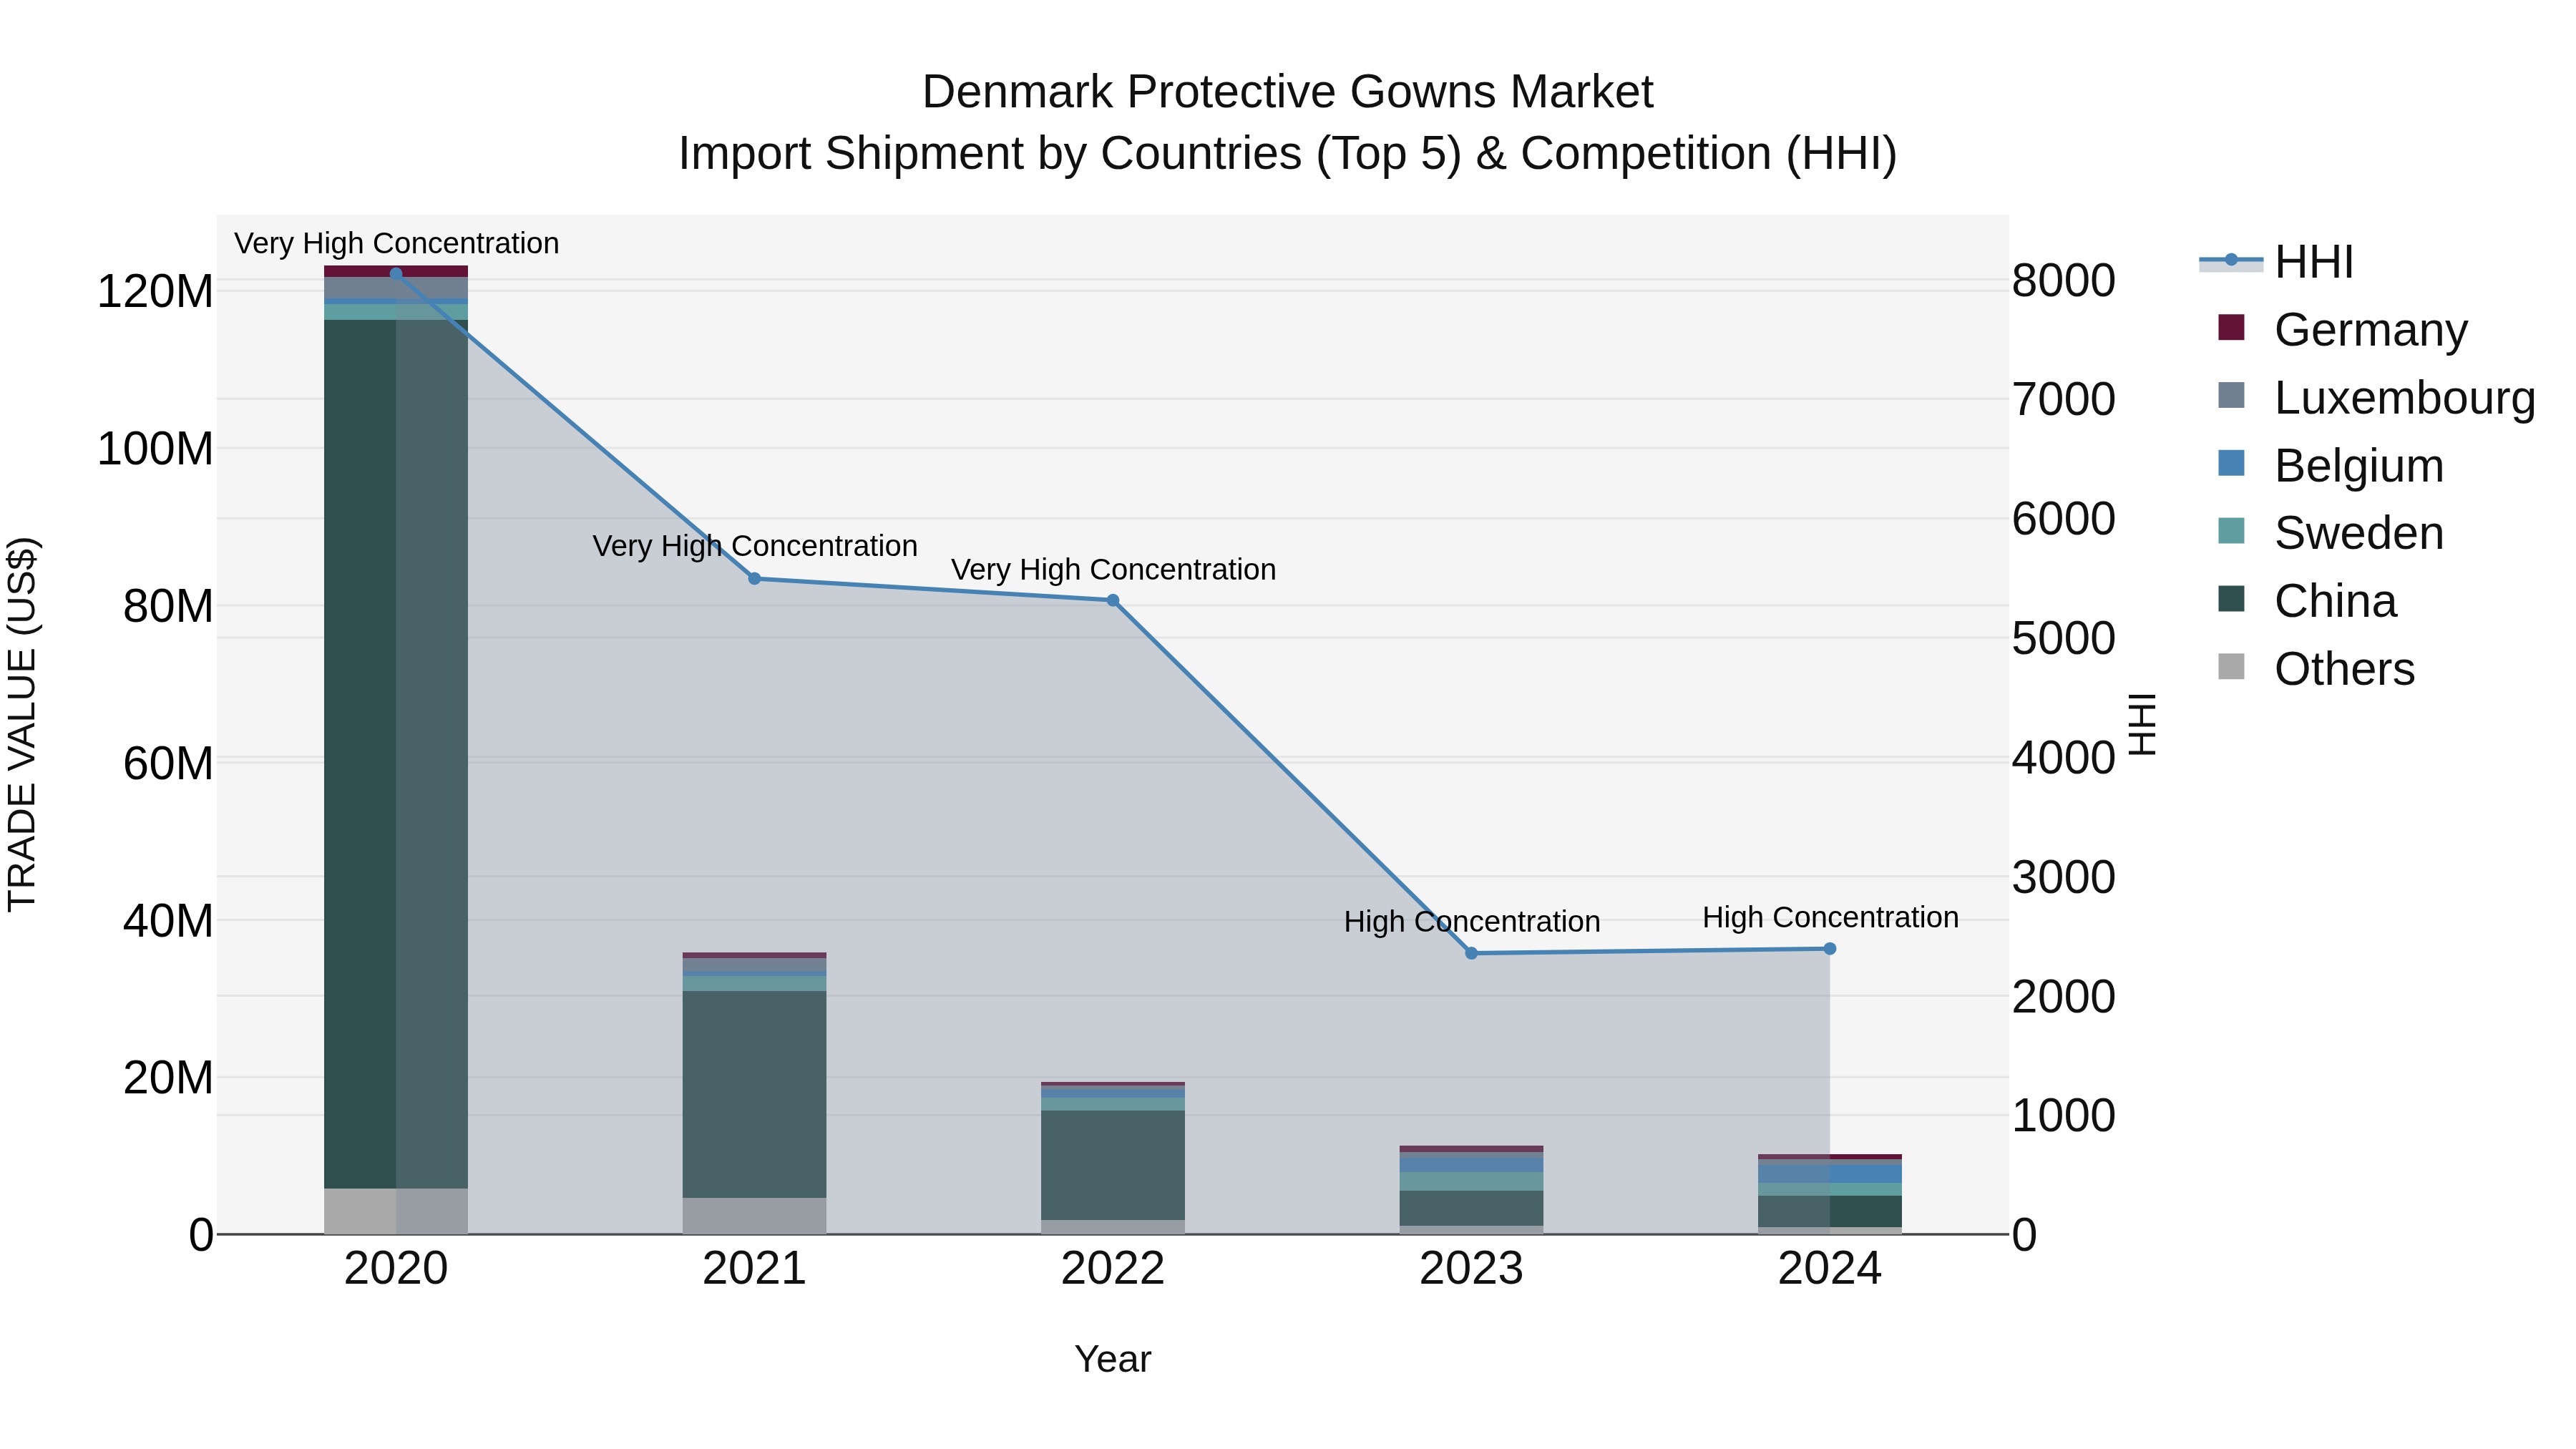Click the 120M trade value axis tick
Screen dimensions: 2576x1449
155,292
